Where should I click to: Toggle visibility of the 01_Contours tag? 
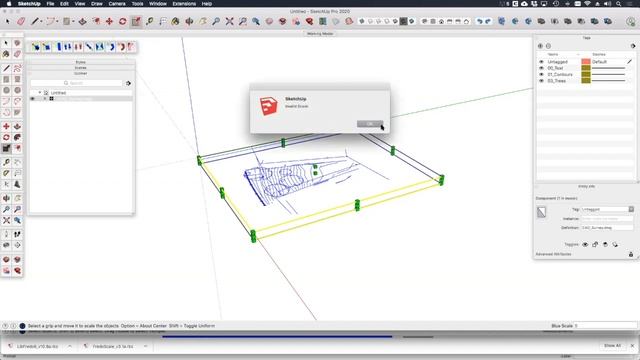click(x=542, y=75)
